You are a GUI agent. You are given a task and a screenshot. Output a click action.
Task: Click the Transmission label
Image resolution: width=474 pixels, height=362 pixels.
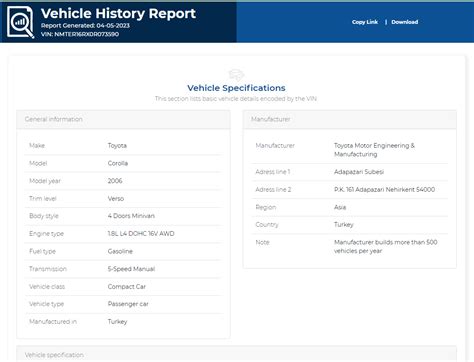coord(48,269)
